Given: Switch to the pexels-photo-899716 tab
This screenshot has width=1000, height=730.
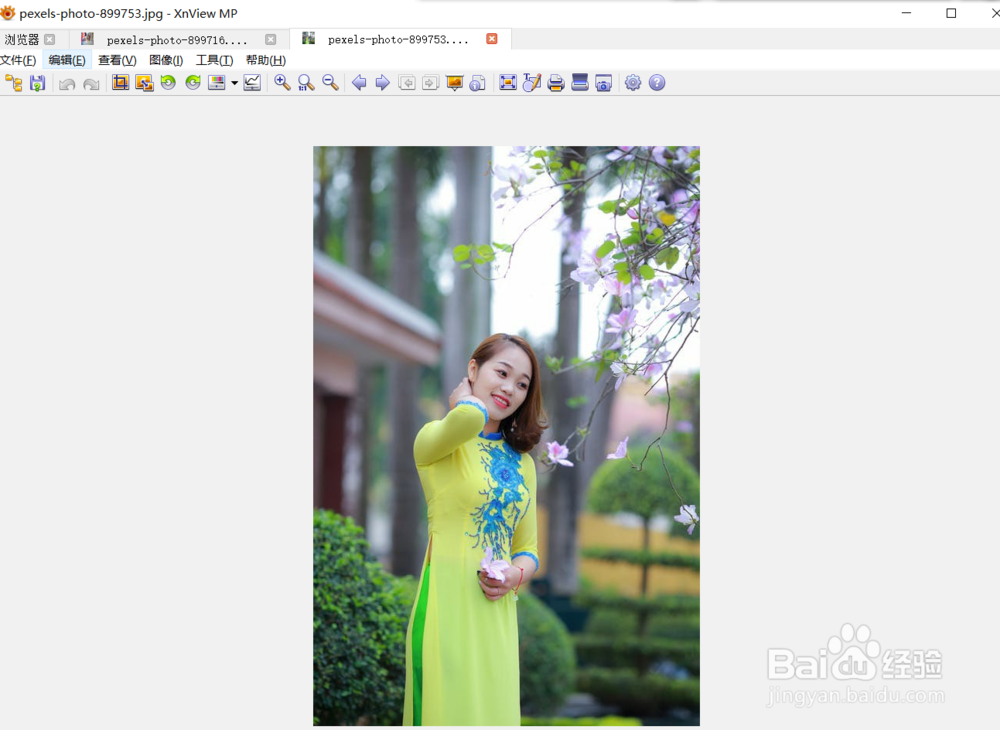Looking at the screenshot, I should 177,40.
